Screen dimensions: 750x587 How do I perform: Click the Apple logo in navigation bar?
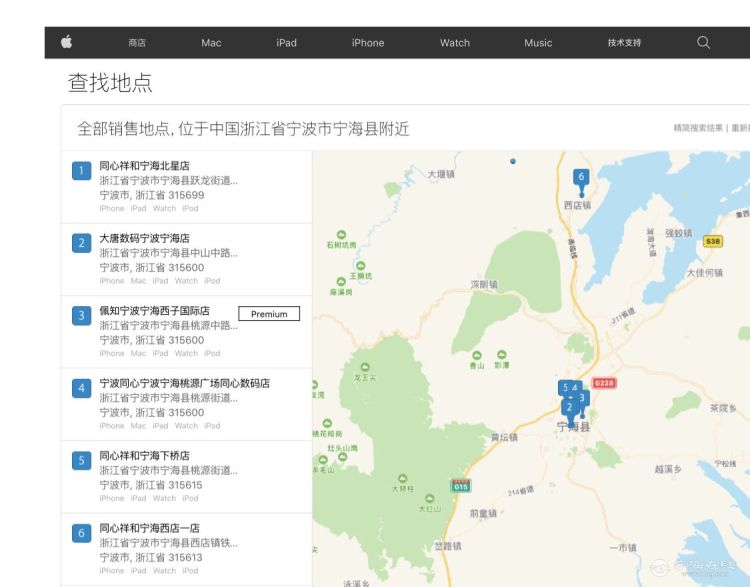(x=66, y=42)
